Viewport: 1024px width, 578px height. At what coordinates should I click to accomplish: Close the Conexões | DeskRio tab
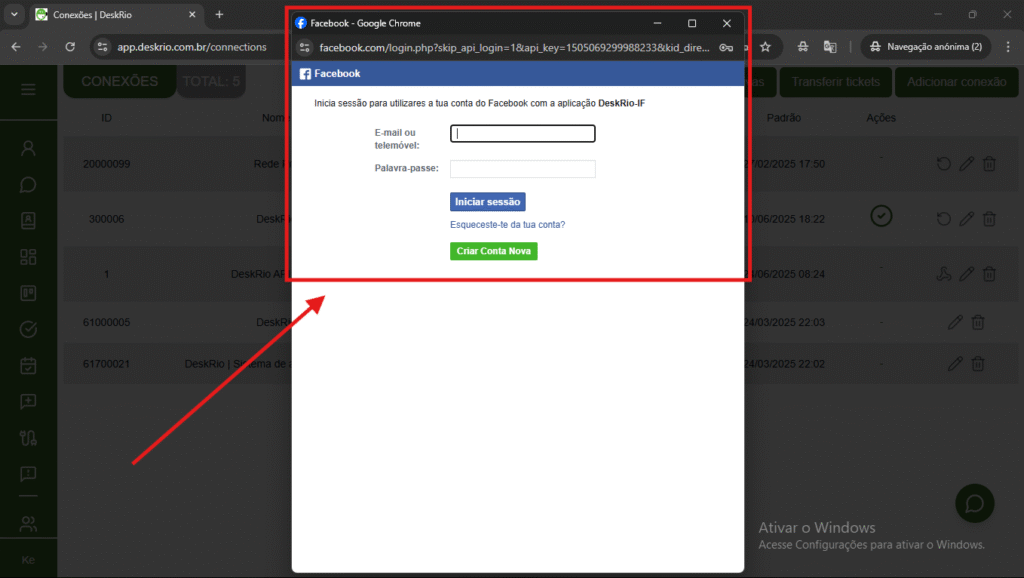coord(192,14)
